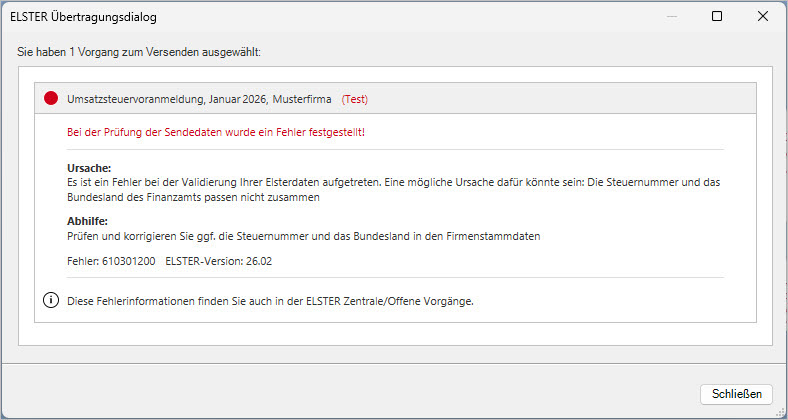This screenshot has height=420, width=788.
Task: Click the ELSTER Zentrale/Offene Vorgänge hint text
Action: [270, 301]
